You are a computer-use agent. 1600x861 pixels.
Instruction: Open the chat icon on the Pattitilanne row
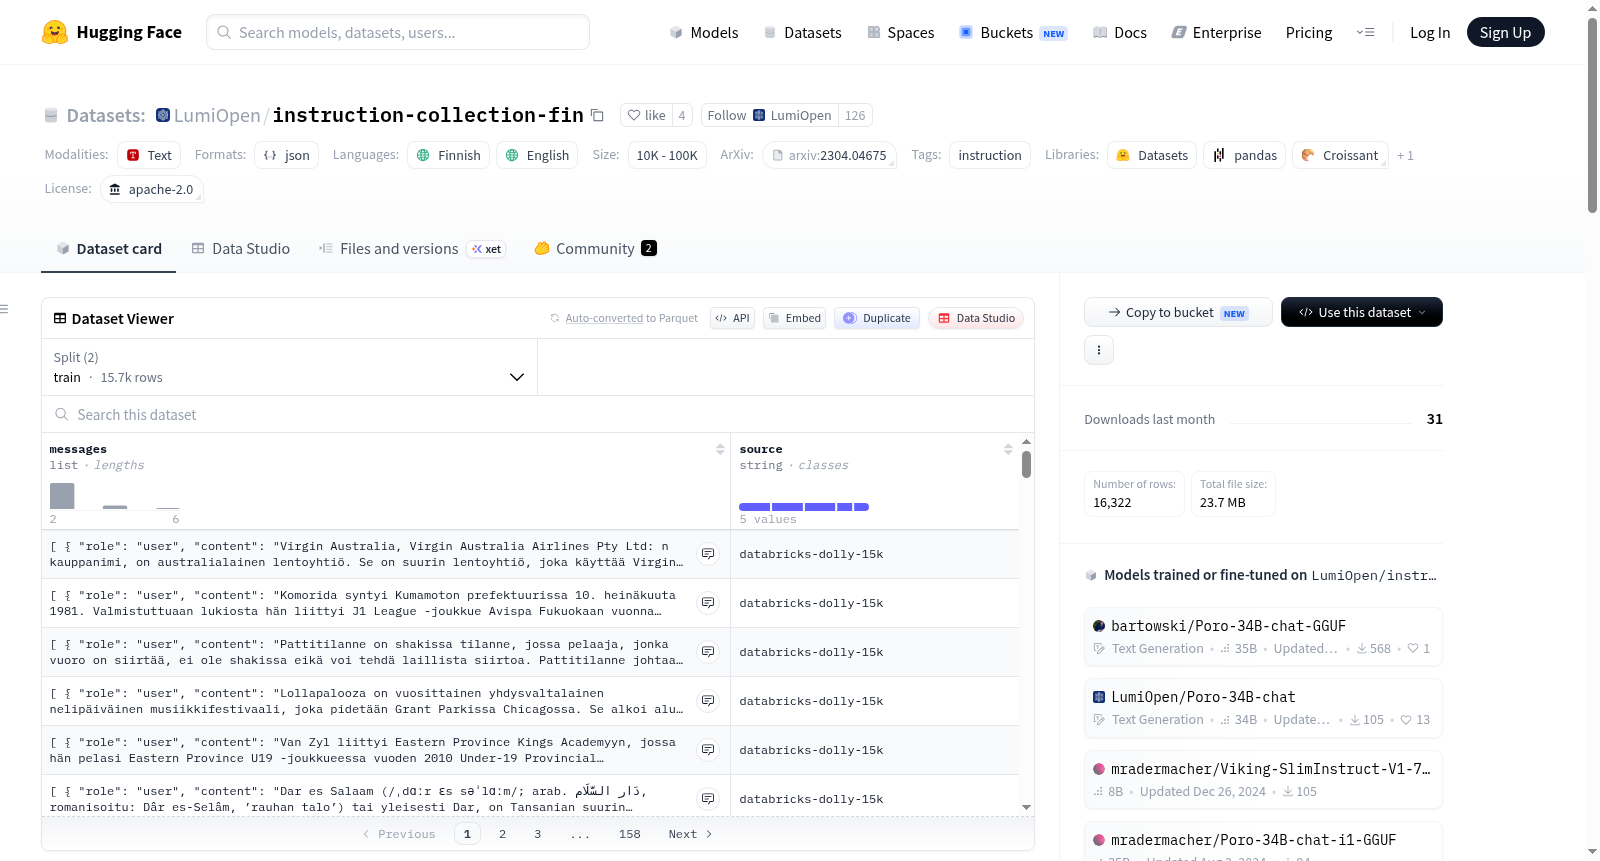[x=708, y=652]
